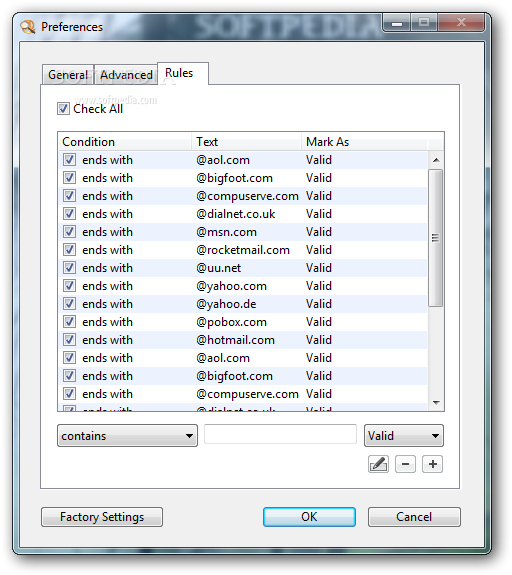This screenshot has height=575, width=512.
Task: Switch to the General tab
Action: coord(68,75)
